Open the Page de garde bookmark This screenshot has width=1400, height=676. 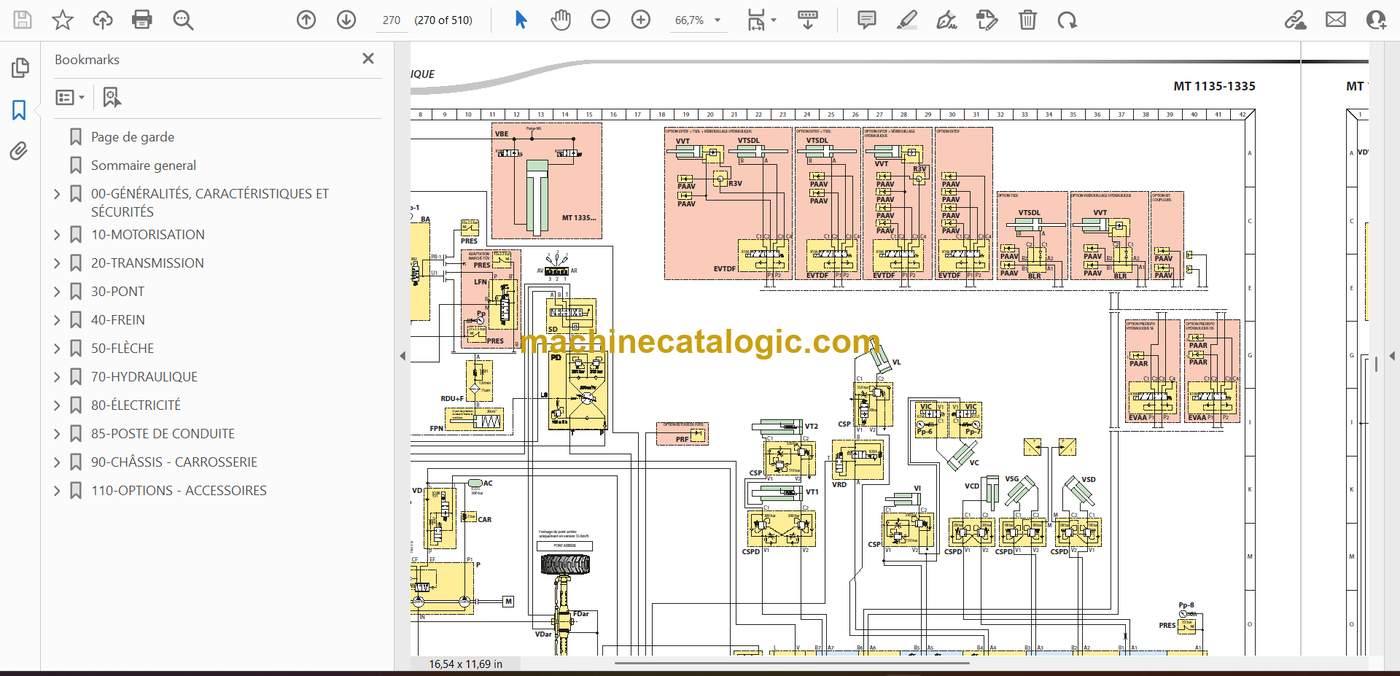coord(132,137)
